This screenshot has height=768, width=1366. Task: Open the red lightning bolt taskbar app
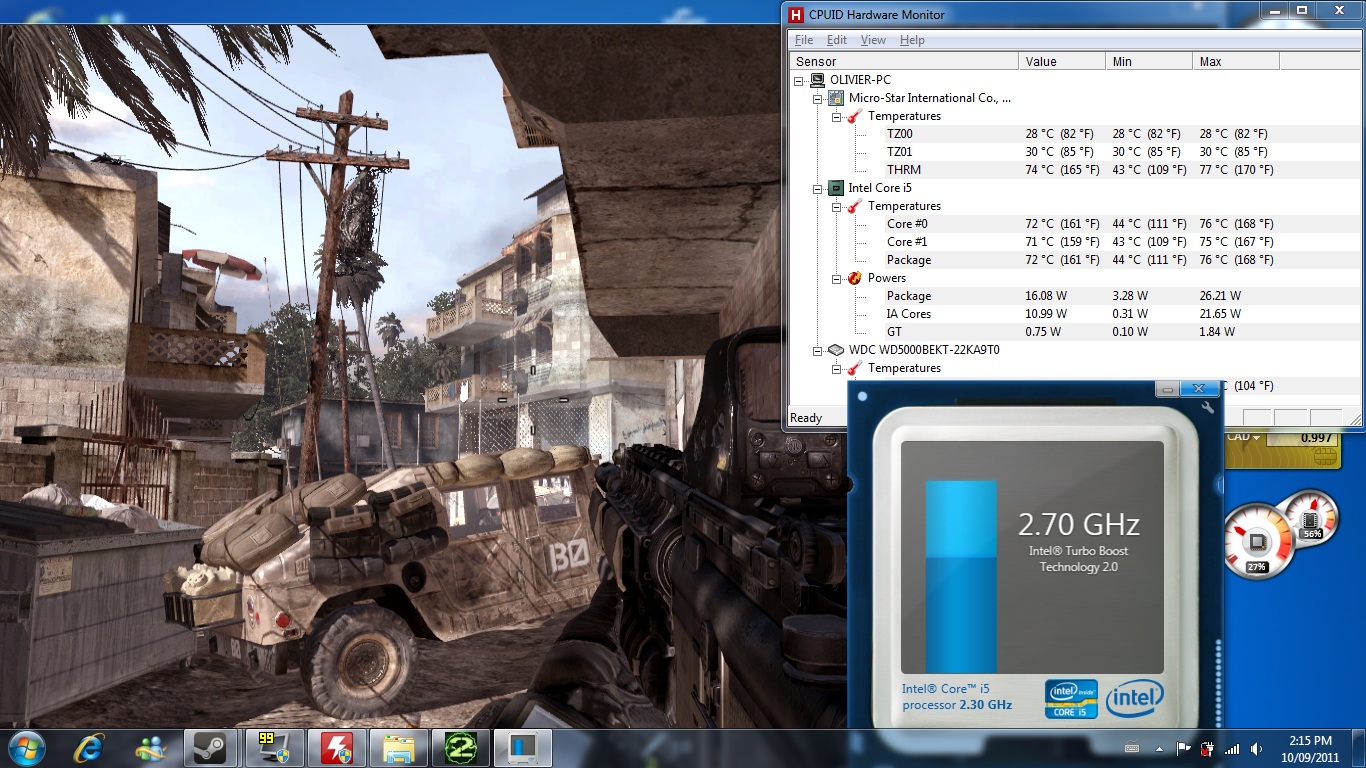click(335, 748)
